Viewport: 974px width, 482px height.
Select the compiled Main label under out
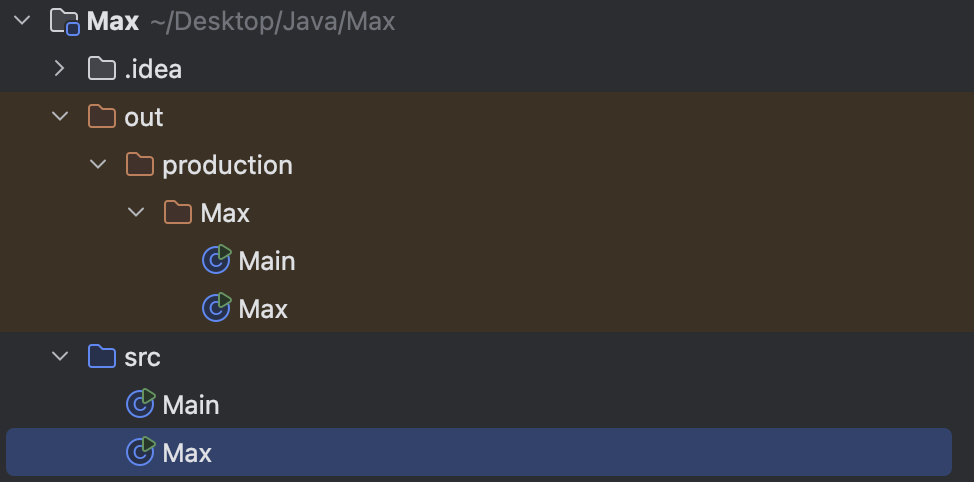point(267,261)
